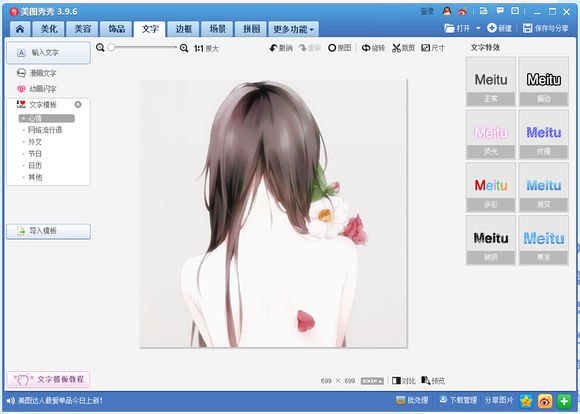Select 动画闪字 (animated text) option
This screenshot has width=580, height=414.
(x=37, y=89)
